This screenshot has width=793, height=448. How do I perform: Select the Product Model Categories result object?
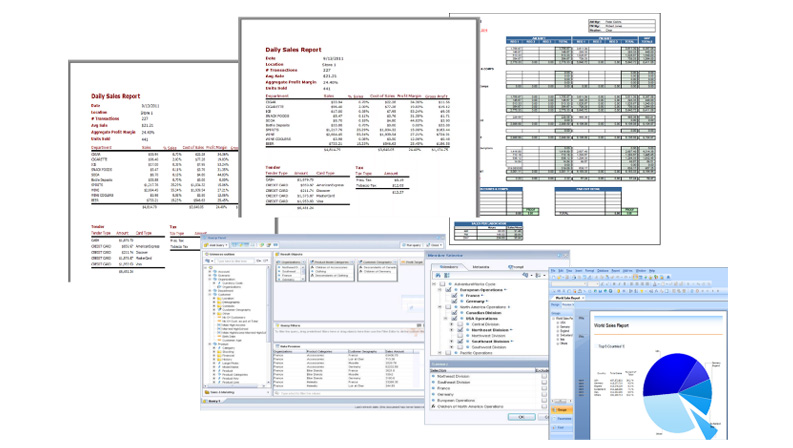pyautogui.click(x=332, y=262)
